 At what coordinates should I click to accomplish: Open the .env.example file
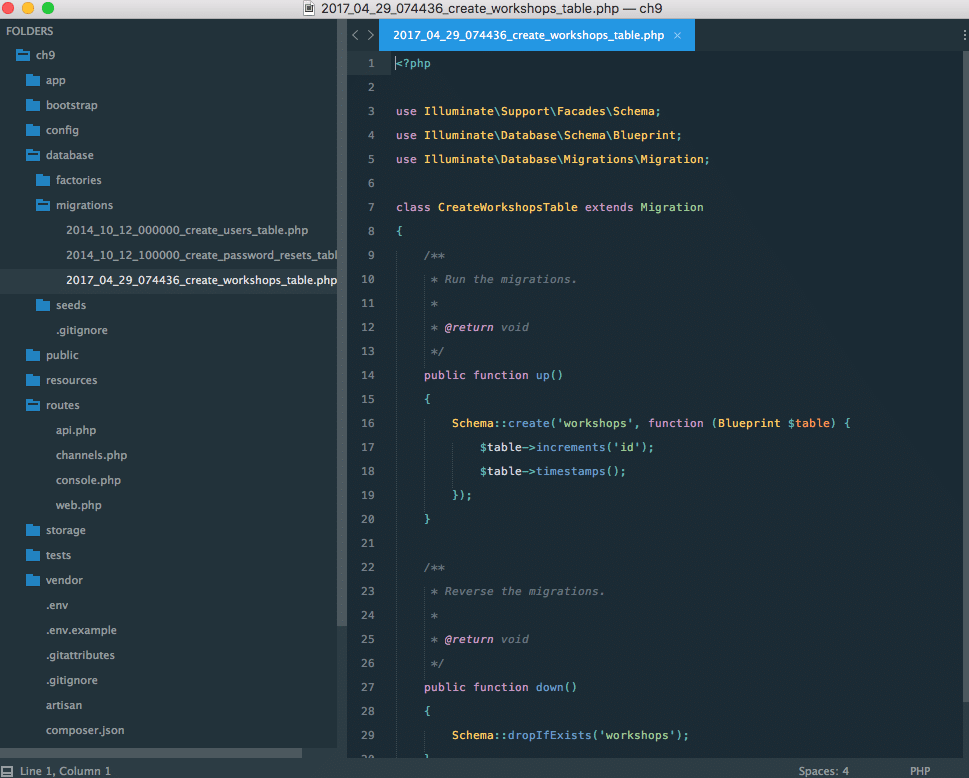(x=81, y=630)
